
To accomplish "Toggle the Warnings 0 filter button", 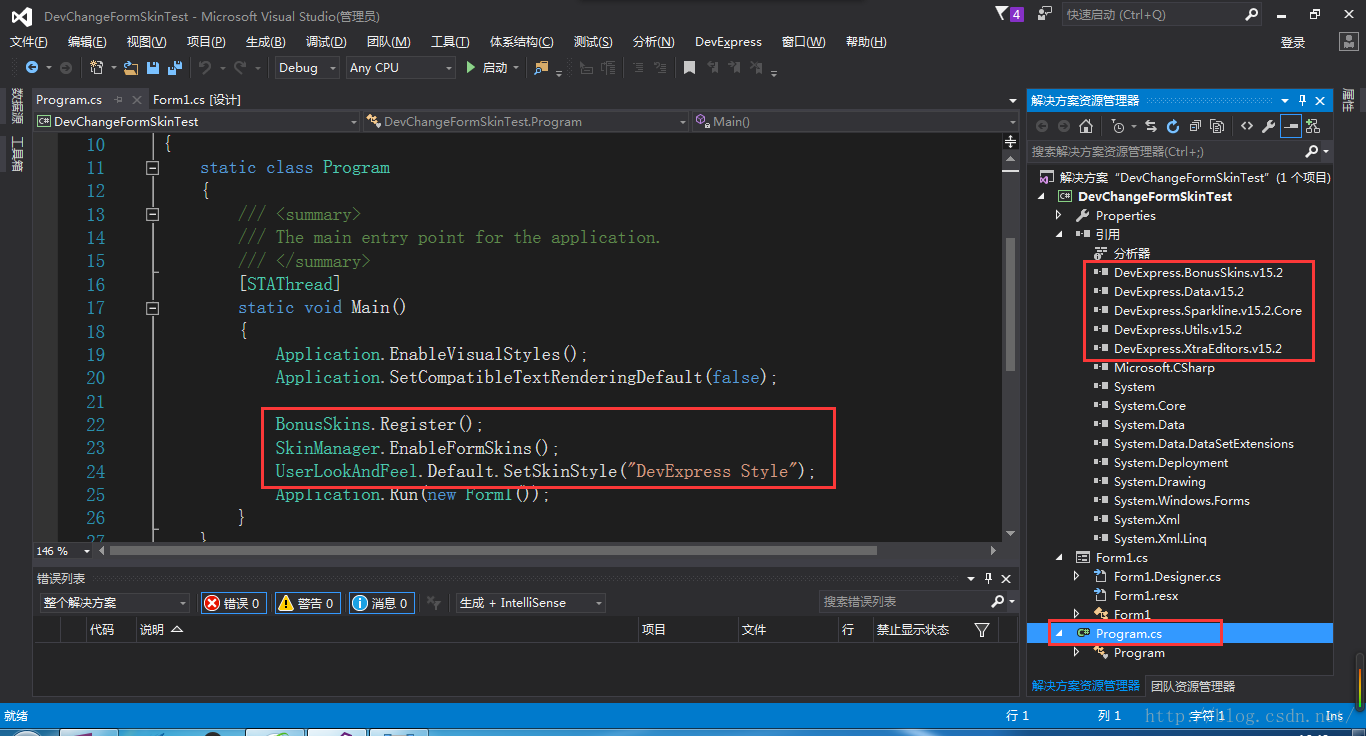I will [308, 603].
